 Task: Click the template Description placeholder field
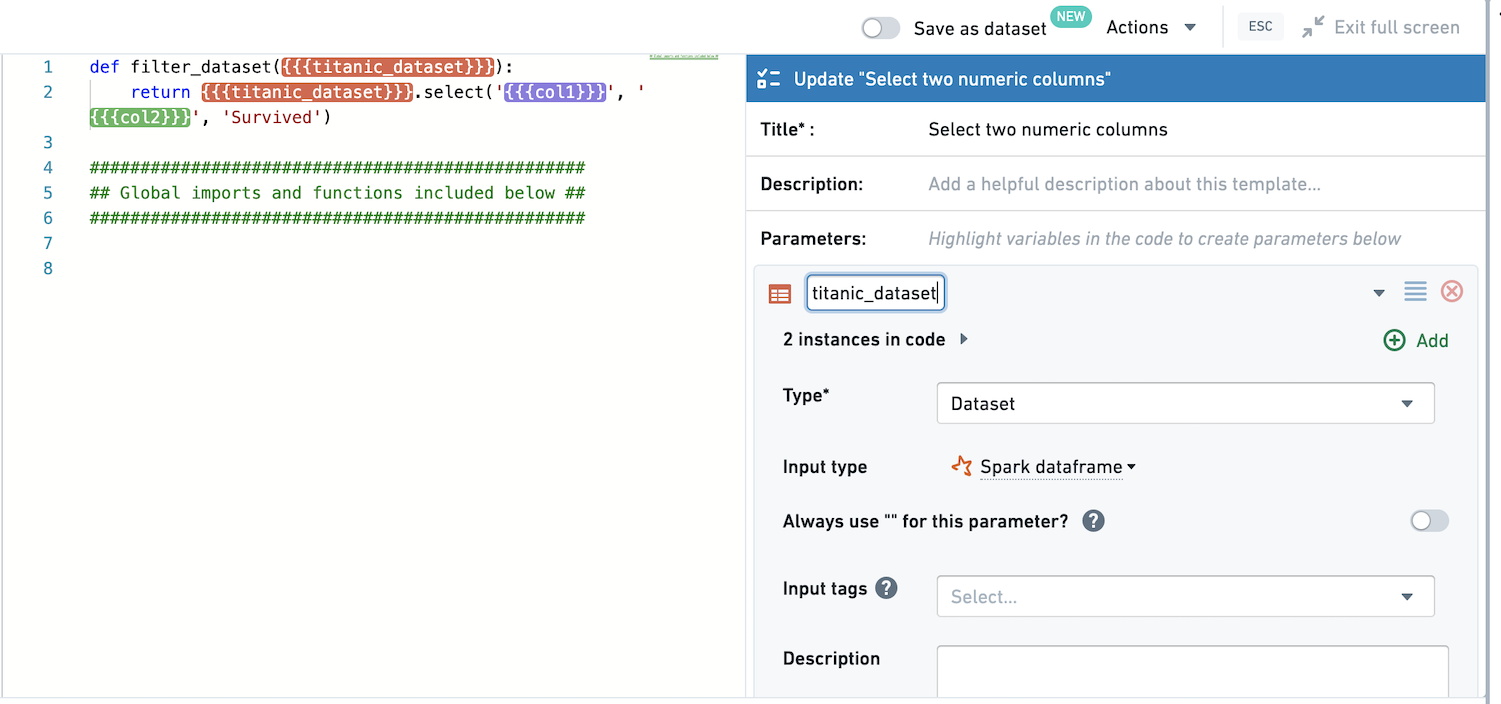click(x=1124, y=184)
